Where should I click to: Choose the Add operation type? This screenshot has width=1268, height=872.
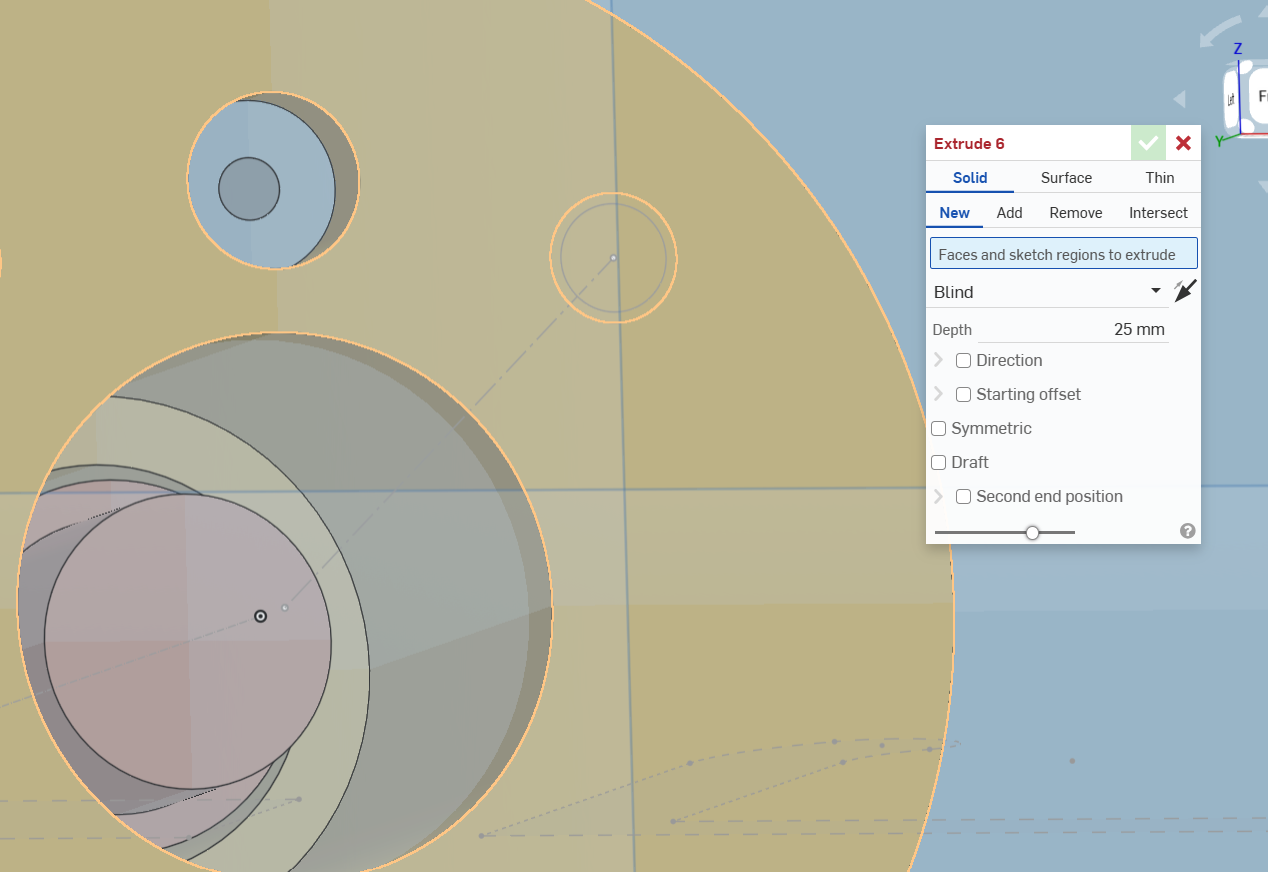[1010, 213]
